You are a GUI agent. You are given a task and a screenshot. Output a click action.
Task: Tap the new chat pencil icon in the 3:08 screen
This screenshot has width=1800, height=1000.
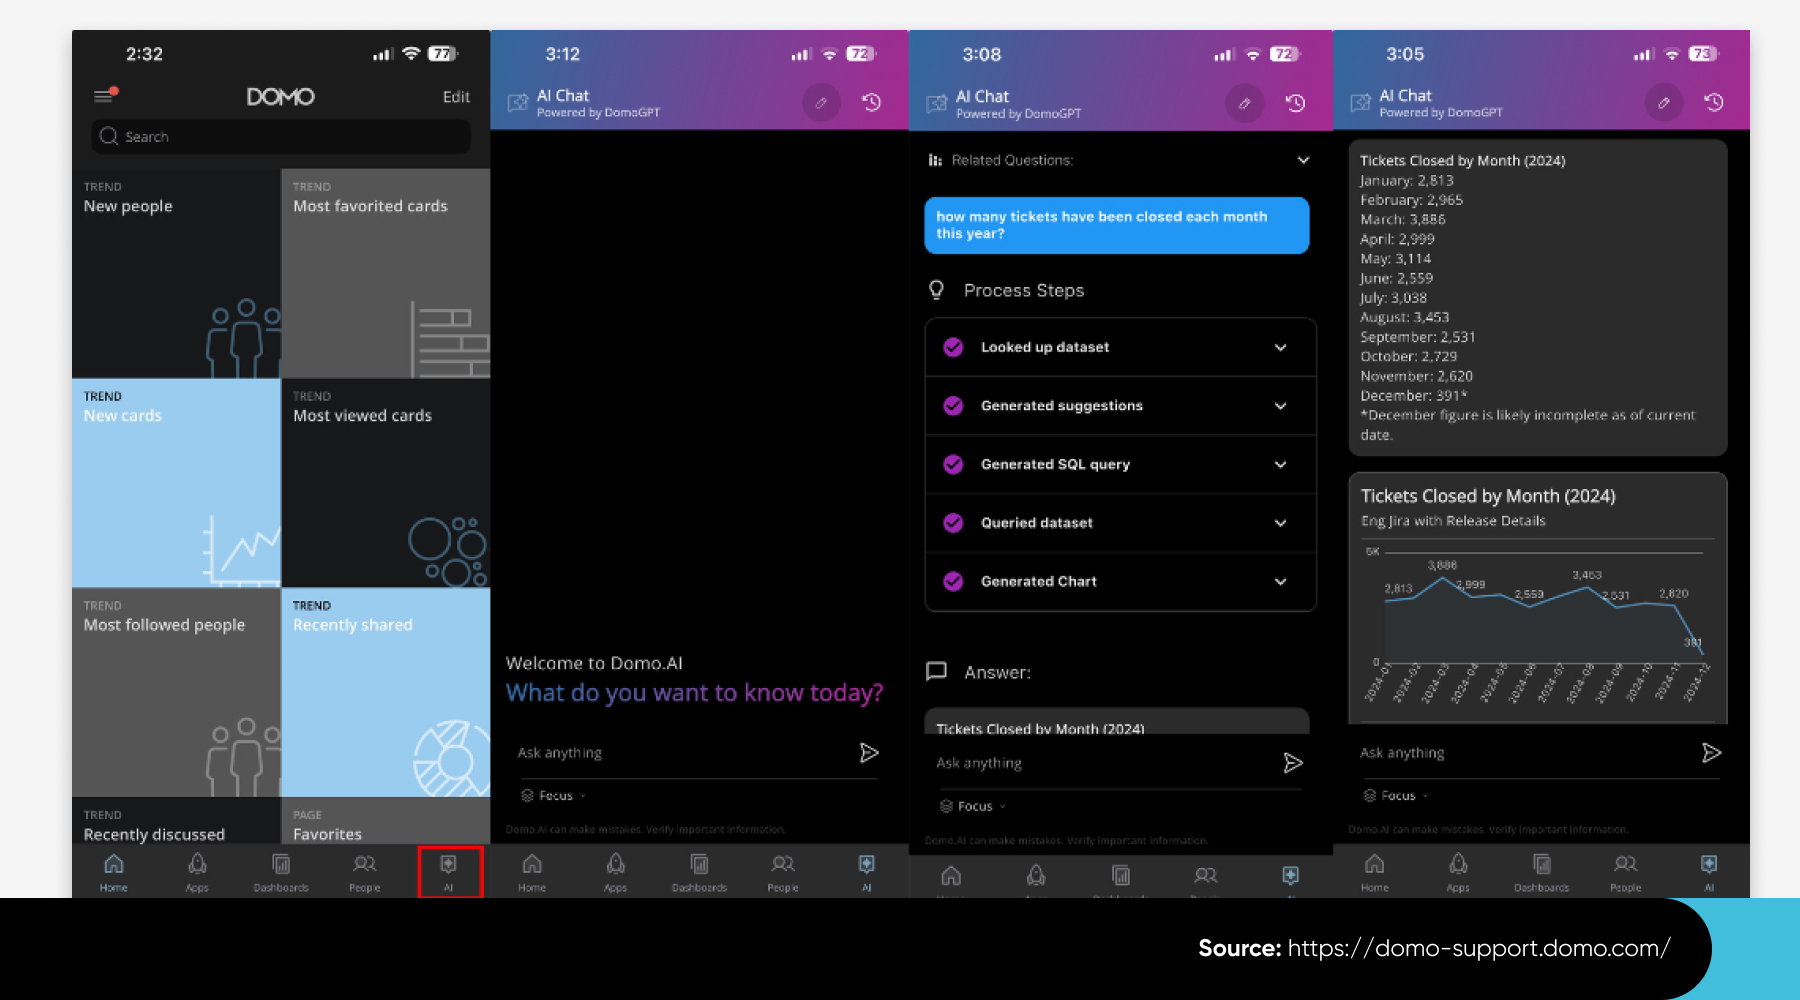1244,103
